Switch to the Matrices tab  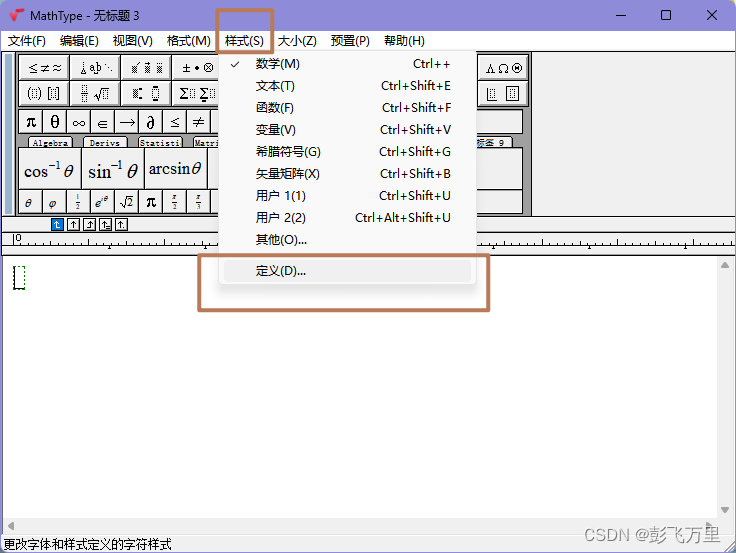point(207,143)
